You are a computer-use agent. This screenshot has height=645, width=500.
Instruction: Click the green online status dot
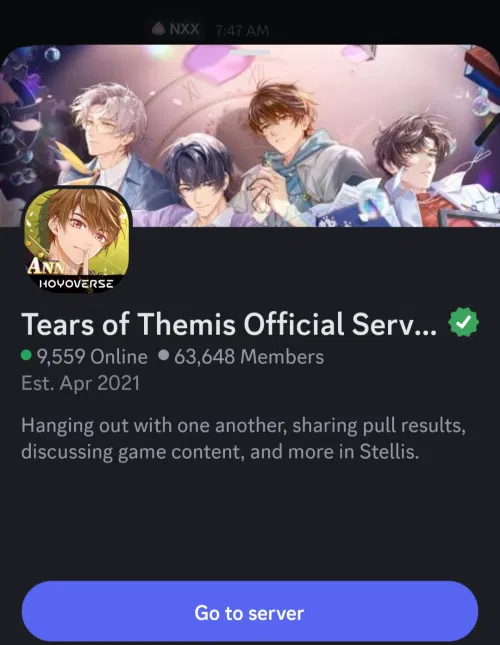tap(26, 355)
